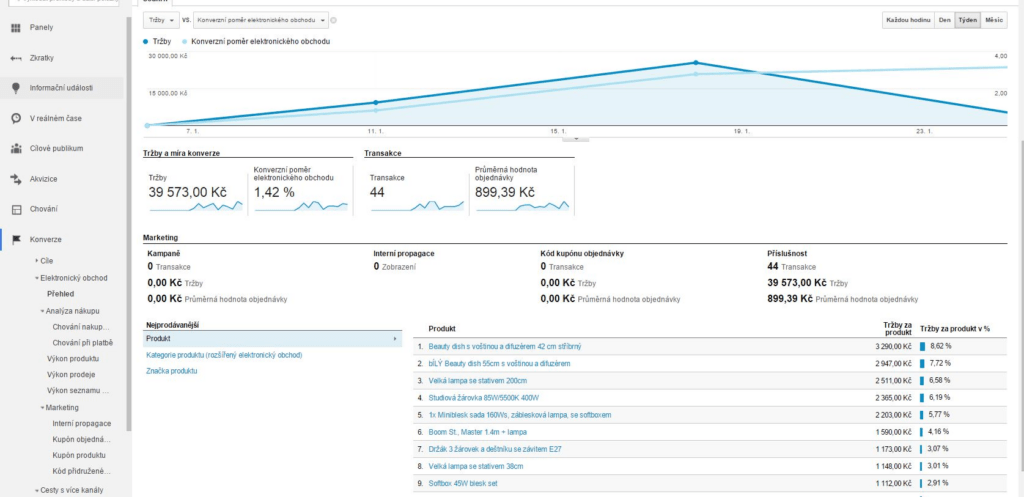Image resolution: width=1024 pixels, height=497 pixels.
Task: Open the Panely dashboard icon
Action: (16, 28)
